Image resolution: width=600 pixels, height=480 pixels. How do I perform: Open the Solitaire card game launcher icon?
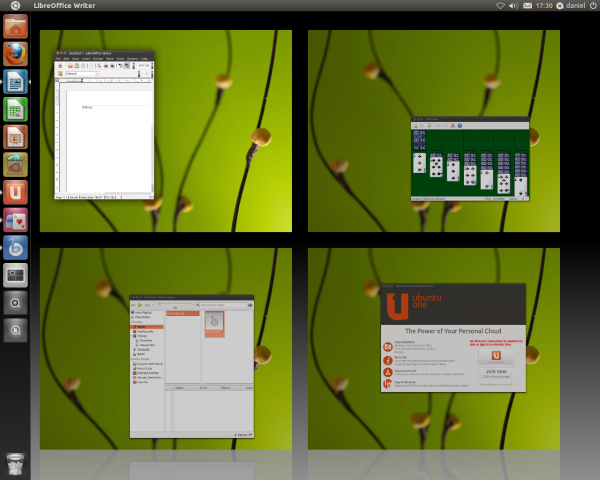(x=15, y=219)
